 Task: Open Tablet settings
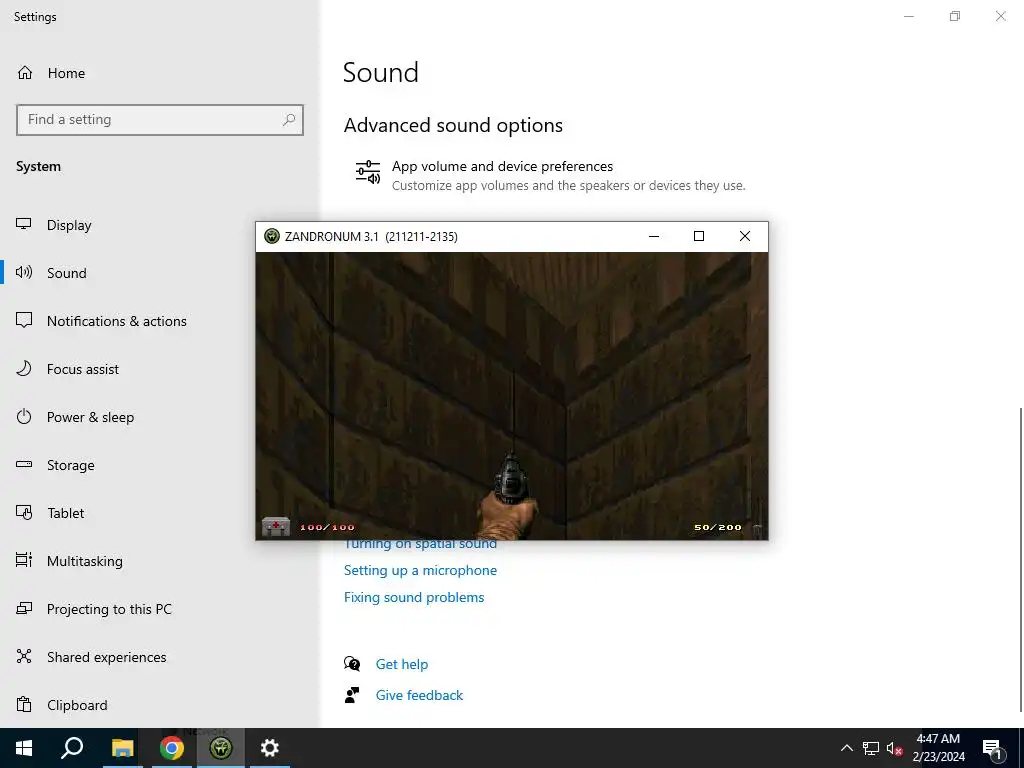click(x=65, y=513)
